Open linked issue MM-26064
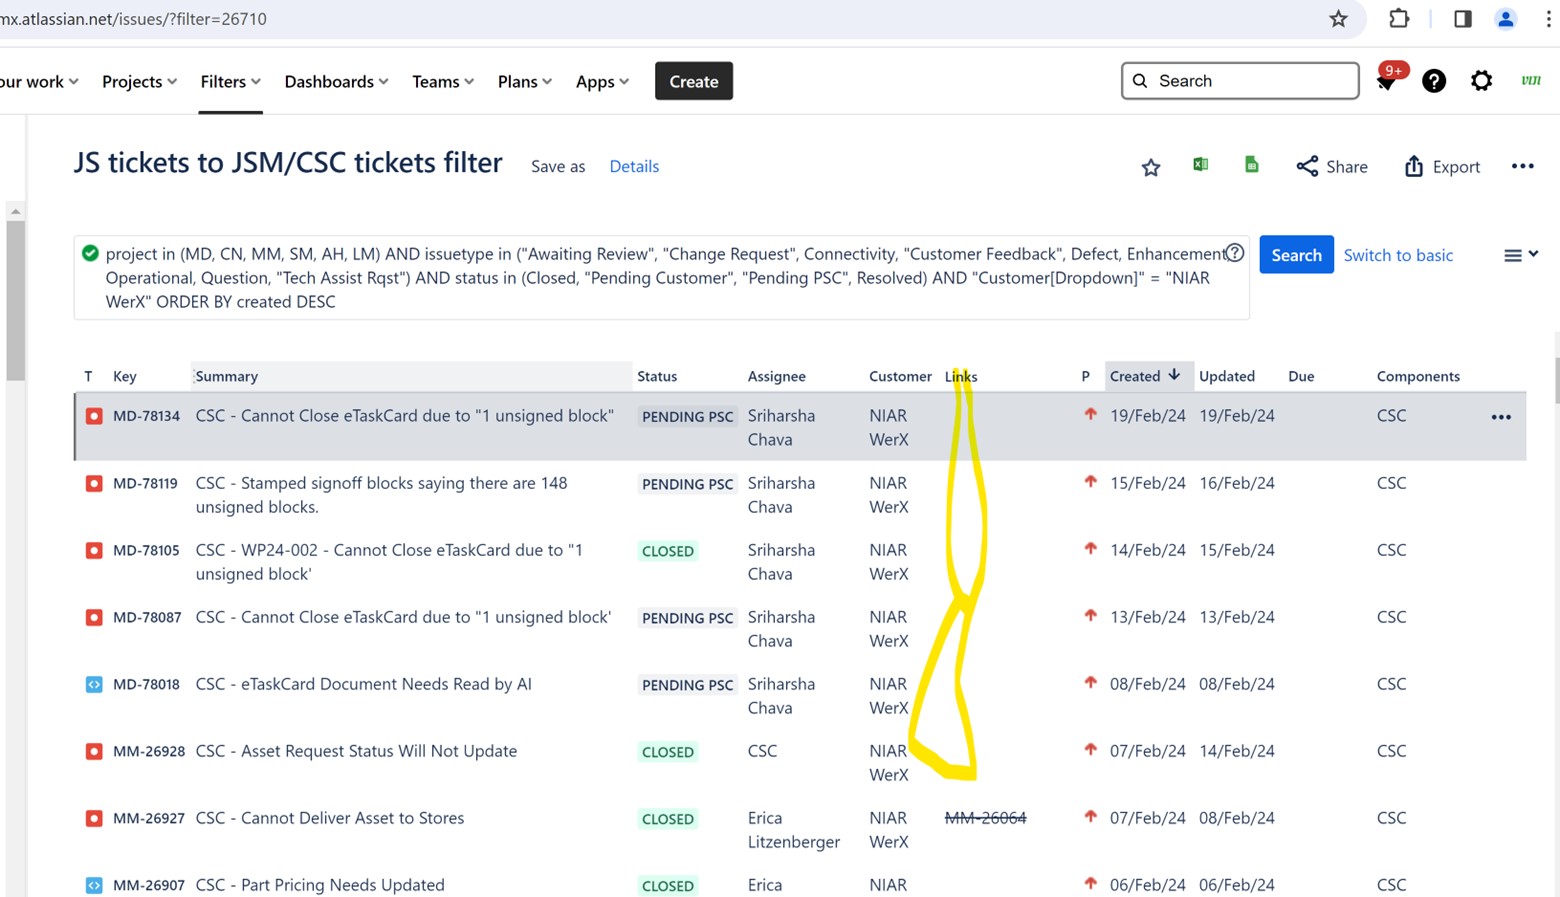Screen dimensions: 1560x897 (985, 818)
